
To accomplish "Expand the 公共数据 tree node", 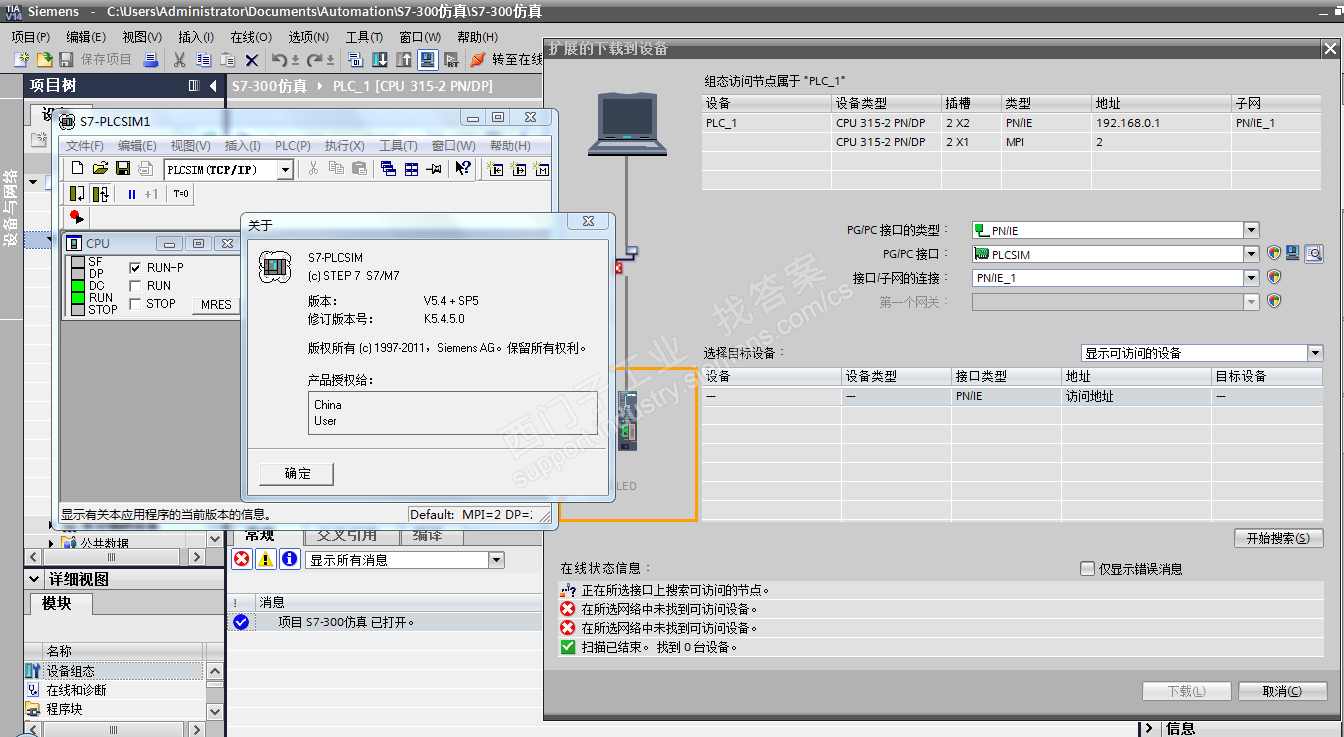I will (52, 543).
